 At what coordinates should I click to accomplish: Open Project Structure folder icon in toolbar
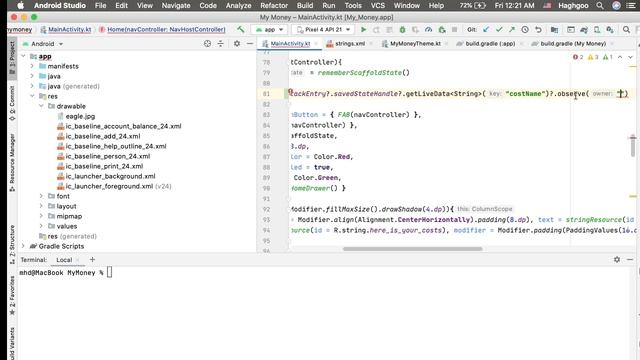[554, 30]
